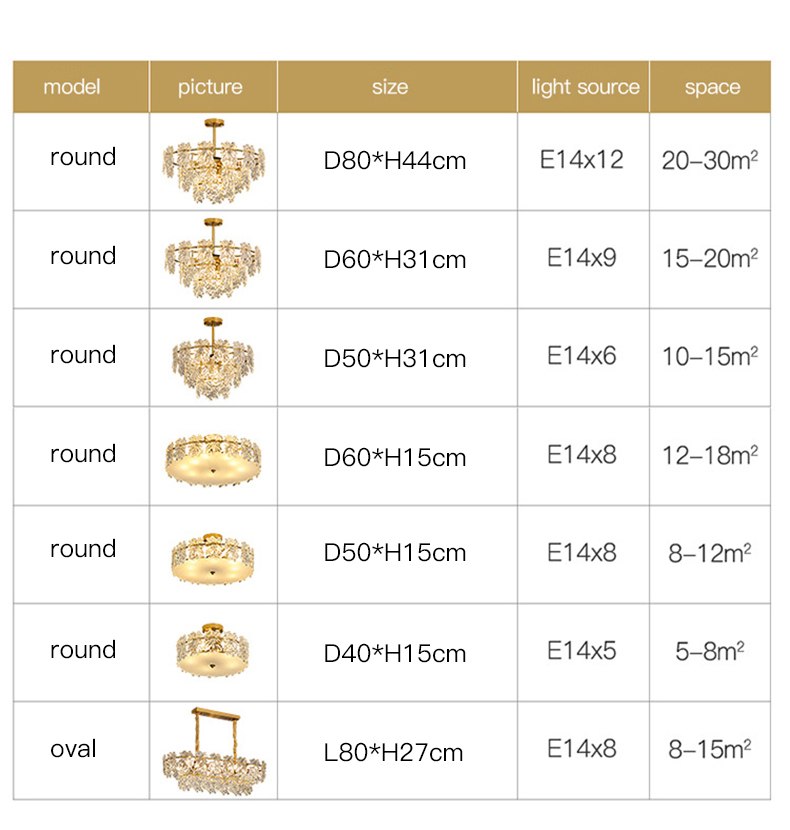The image size is (790, 830).
Task: Click the 20–30m² space value
Action: pos(709,160)
